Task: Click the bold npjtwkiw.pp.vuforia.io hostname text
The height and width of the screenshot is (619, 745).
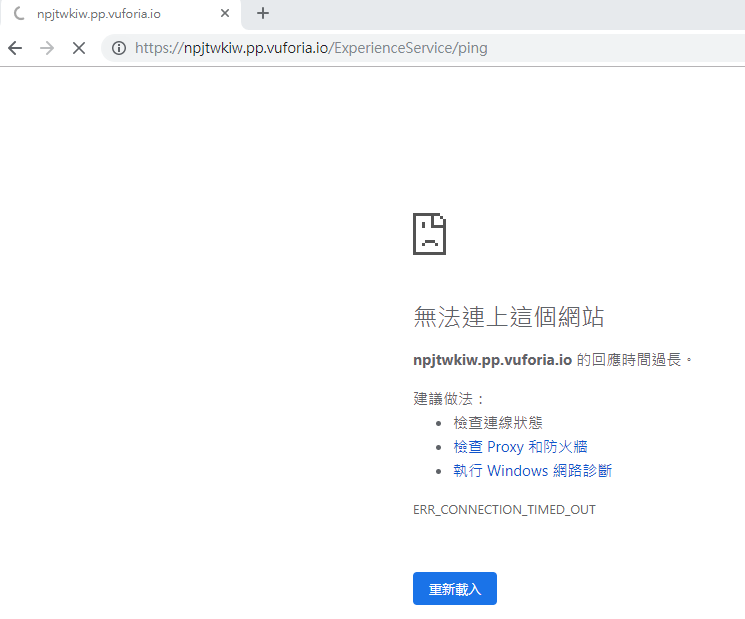Action: click(x=492, y=360)
